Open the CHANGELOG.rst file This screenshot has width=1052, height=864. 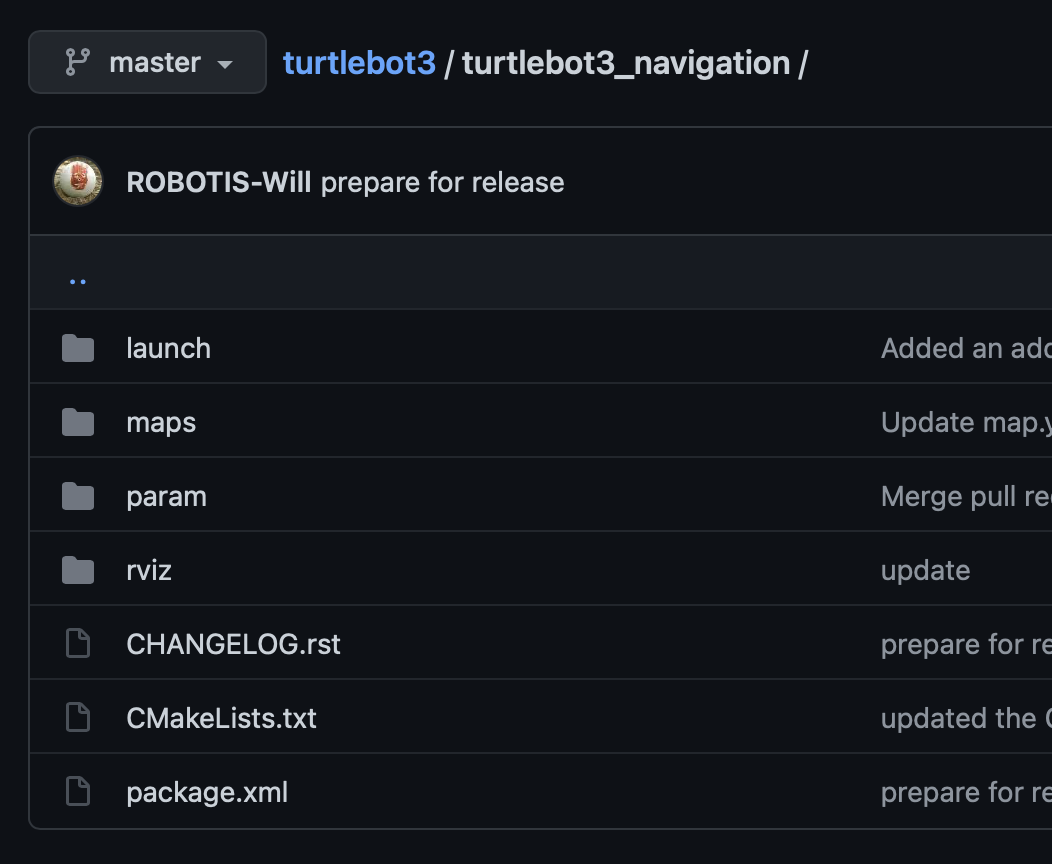(233, 644)
